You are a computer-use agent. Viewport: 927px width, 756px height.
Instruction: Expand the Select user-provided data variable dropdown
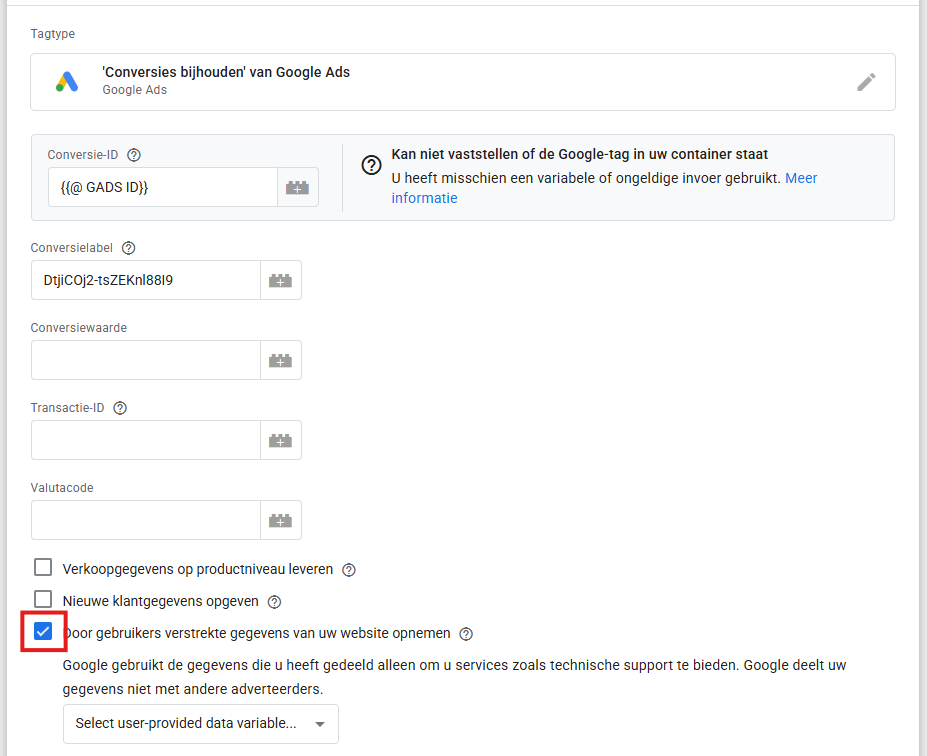pos(200,724)
